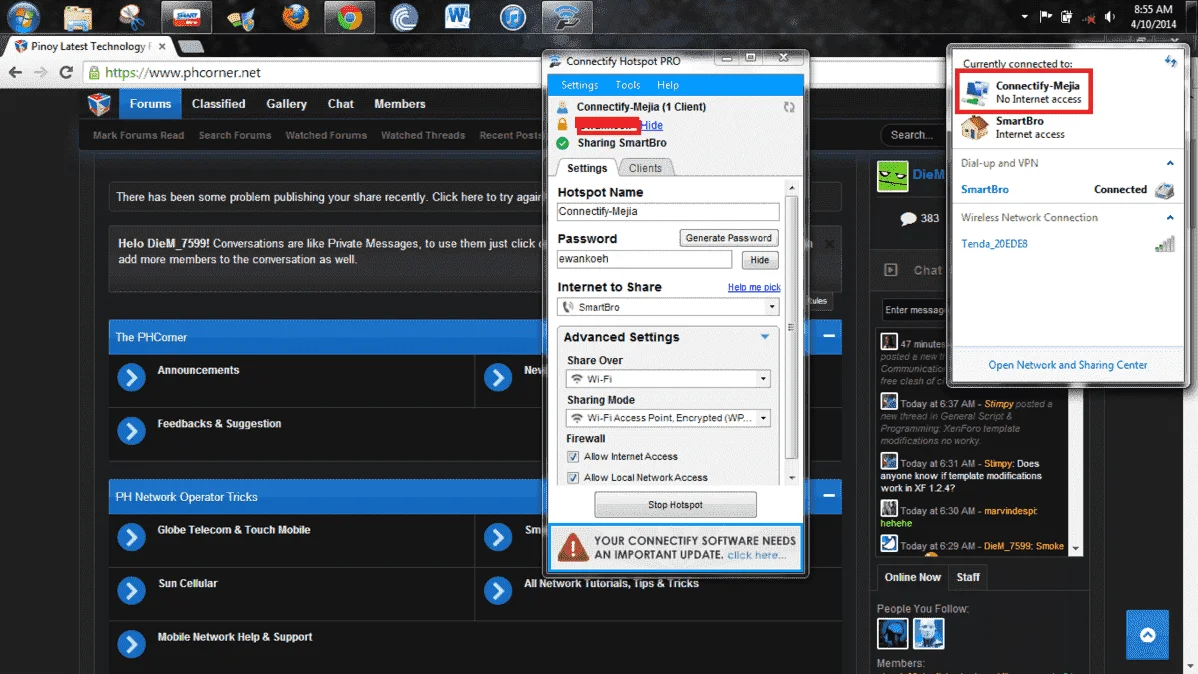Click the PHCorner site logo

(x=99, y=104)
